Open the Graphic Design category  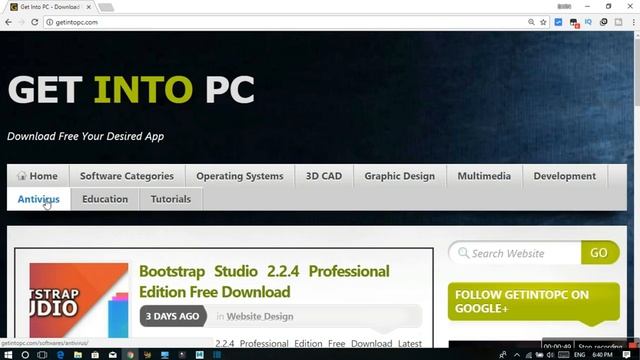(x=400, y=176)
